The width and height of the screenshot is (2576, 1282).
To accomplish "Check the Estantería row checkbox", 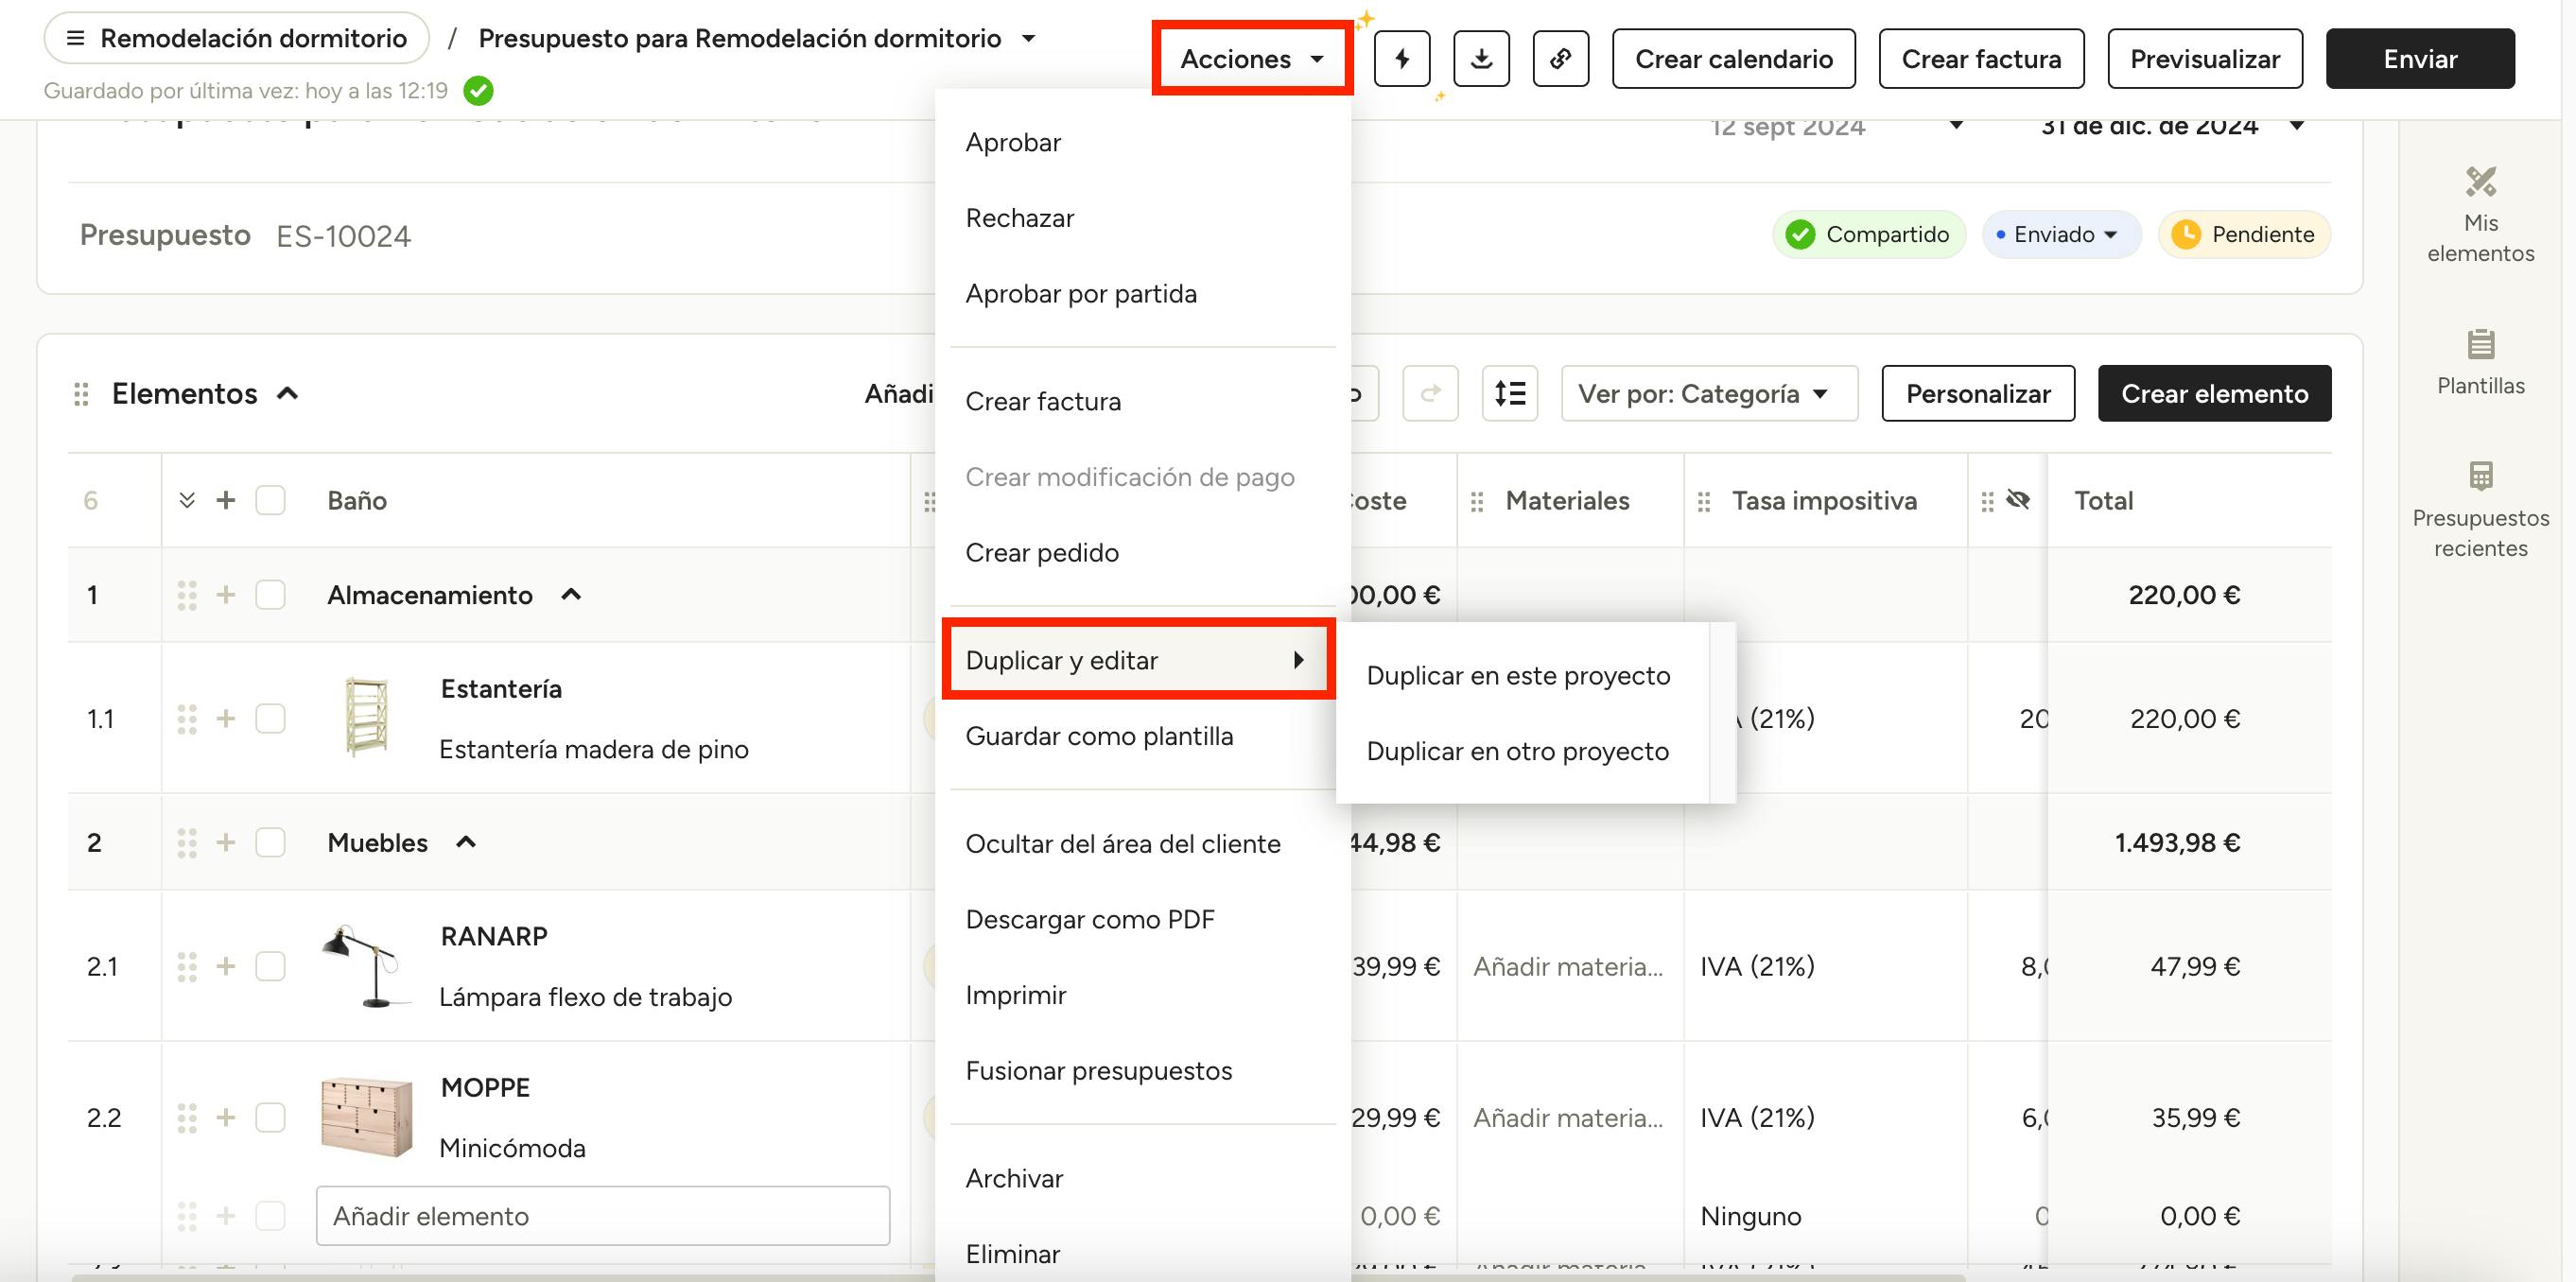I will pos(270,718).
